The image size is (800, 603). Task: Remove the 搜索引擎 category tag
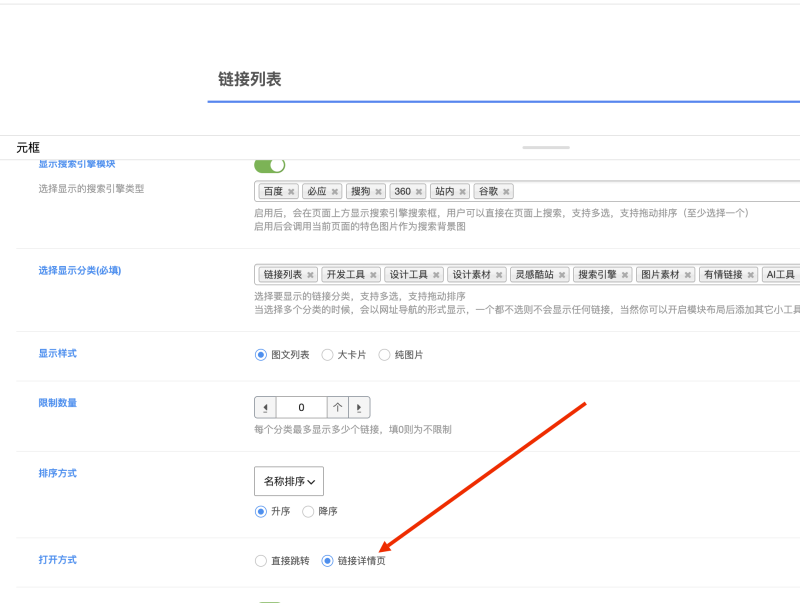pos(624,275)
